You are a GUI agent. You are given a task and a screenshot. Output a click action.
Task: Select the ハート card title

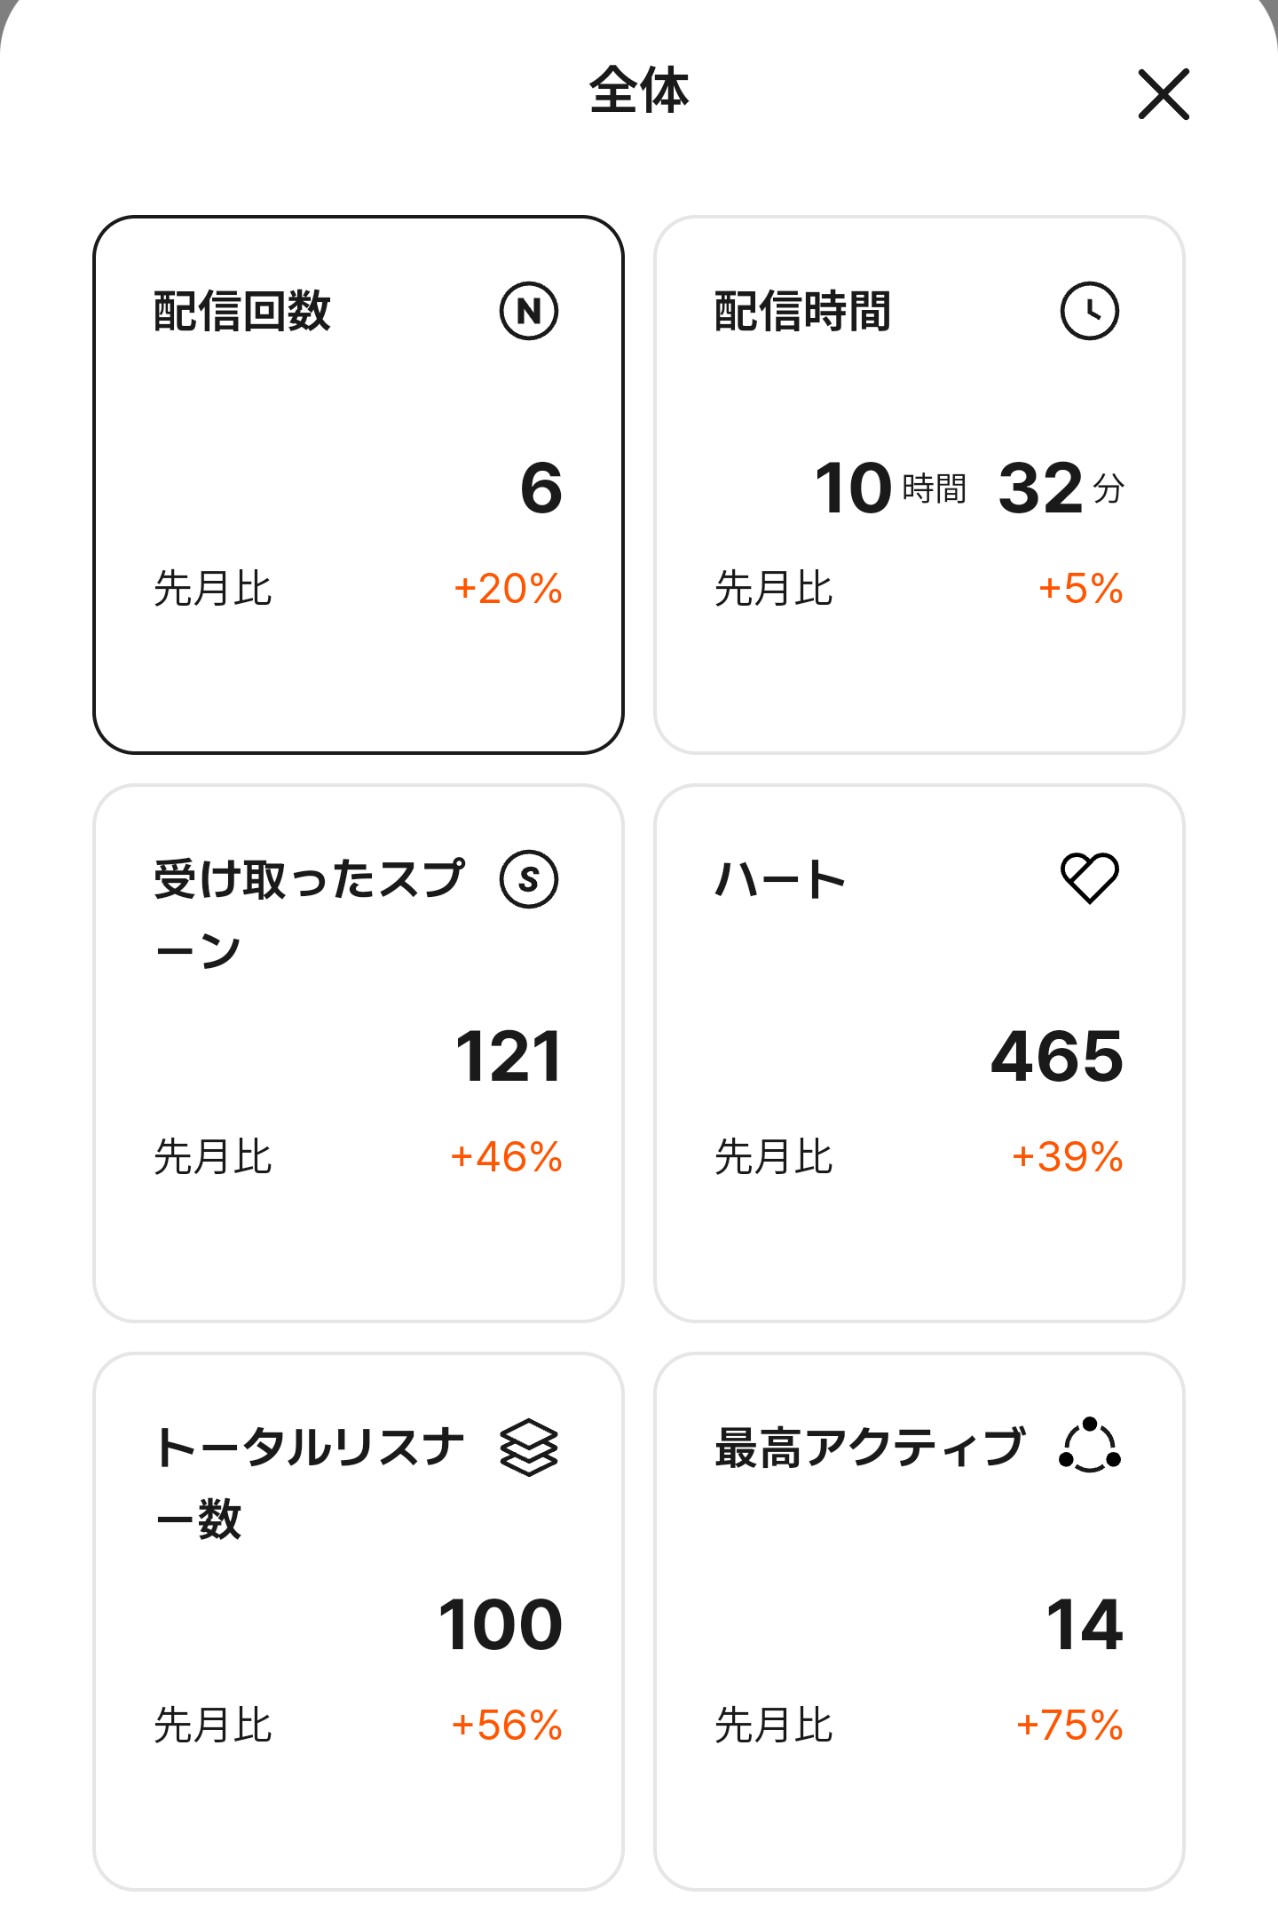(x=780, y=880)
